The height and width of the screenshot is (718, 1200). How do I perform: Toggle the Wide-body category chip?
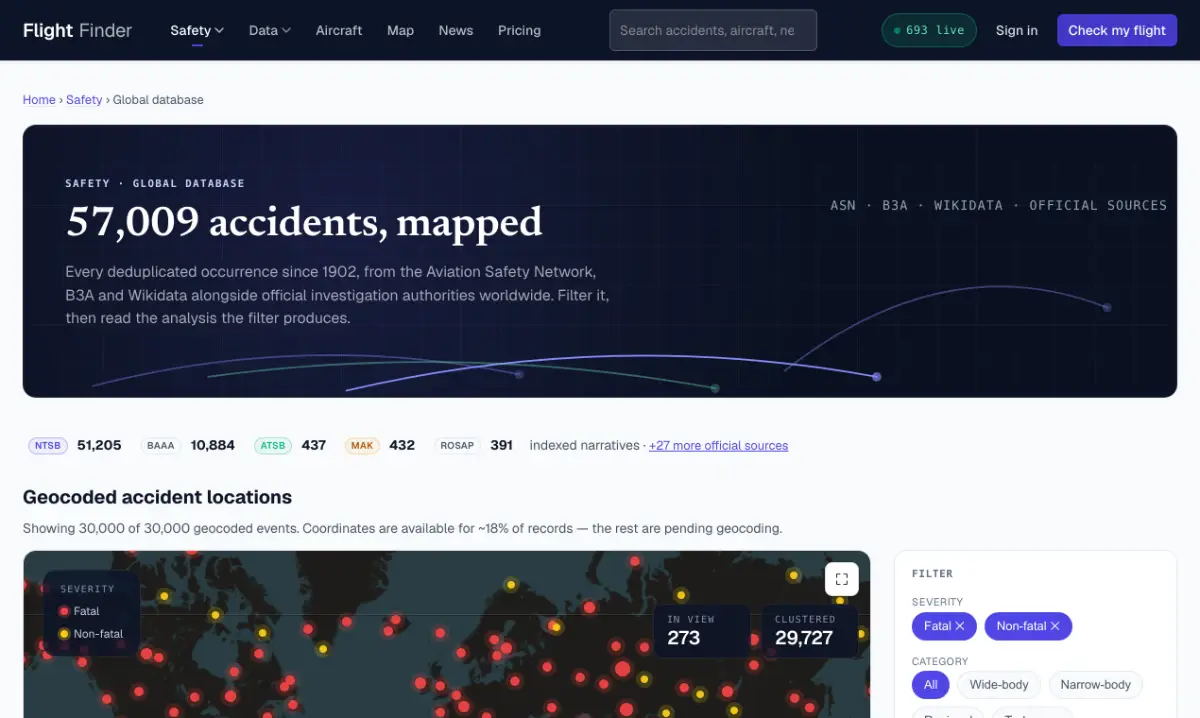tap(999, 685)
